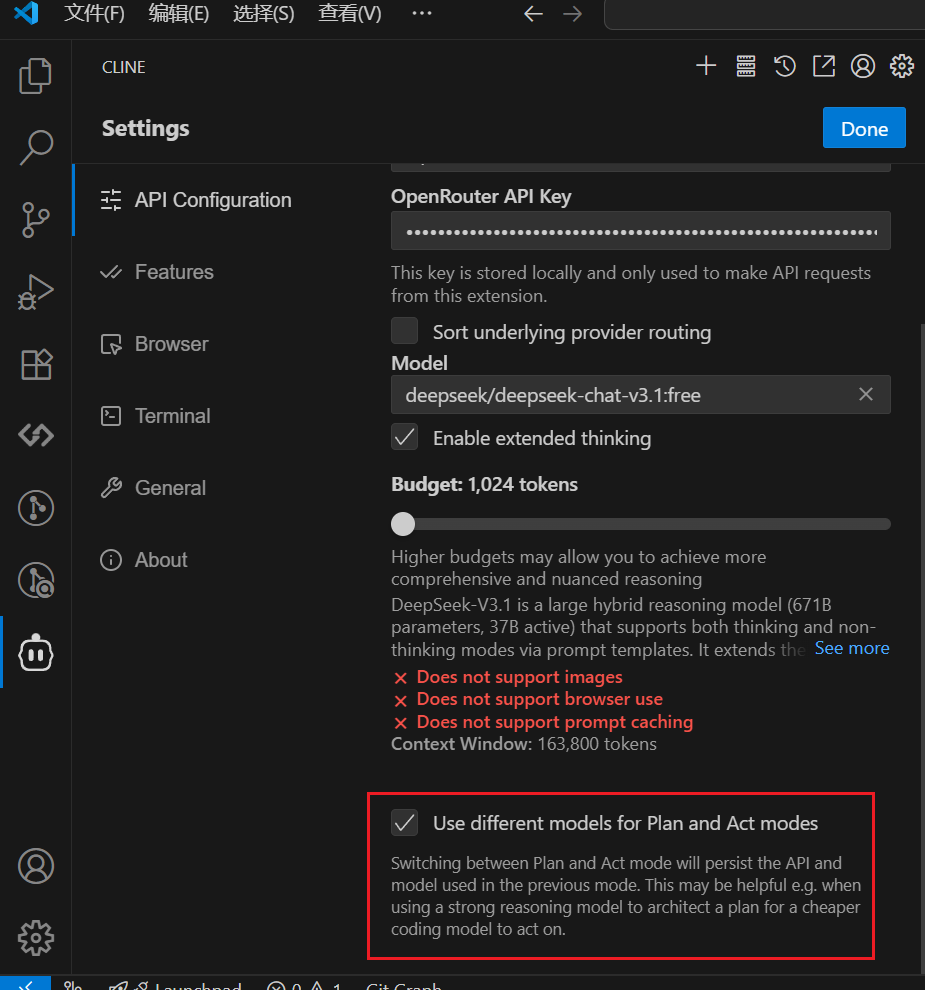Screen dimensions: 925x990
Task: Click the middle of the budget slider track
Action: pyautogui.click(x=640, y=523)
